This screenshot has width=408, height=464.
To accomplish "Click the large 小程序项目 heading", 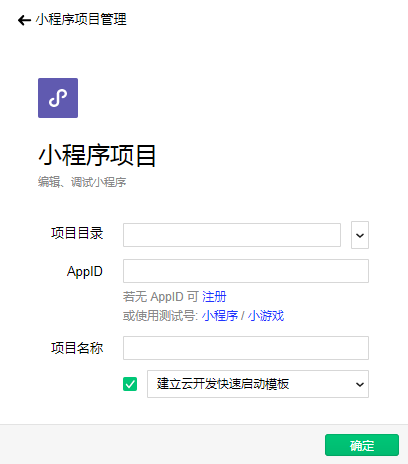I will coord(97,155).
